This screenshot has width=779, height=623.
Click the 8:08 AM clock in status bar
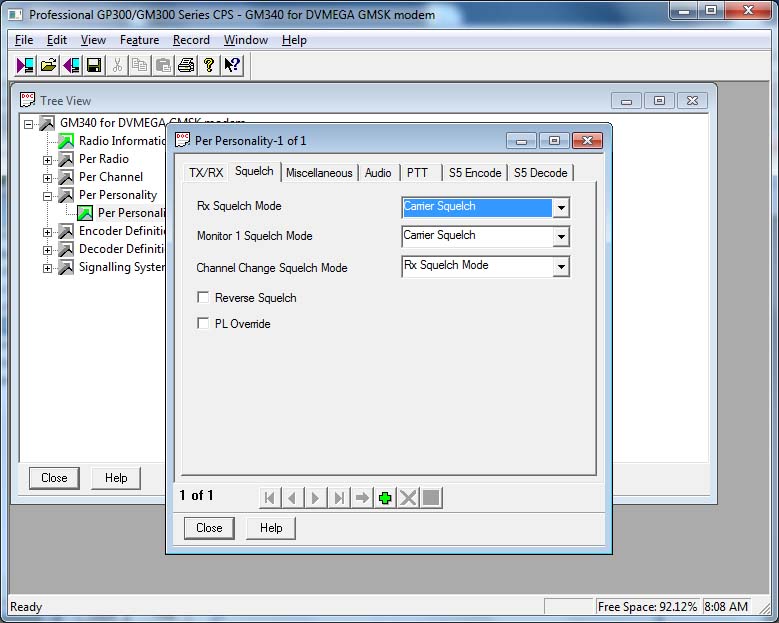pos(726,607)
